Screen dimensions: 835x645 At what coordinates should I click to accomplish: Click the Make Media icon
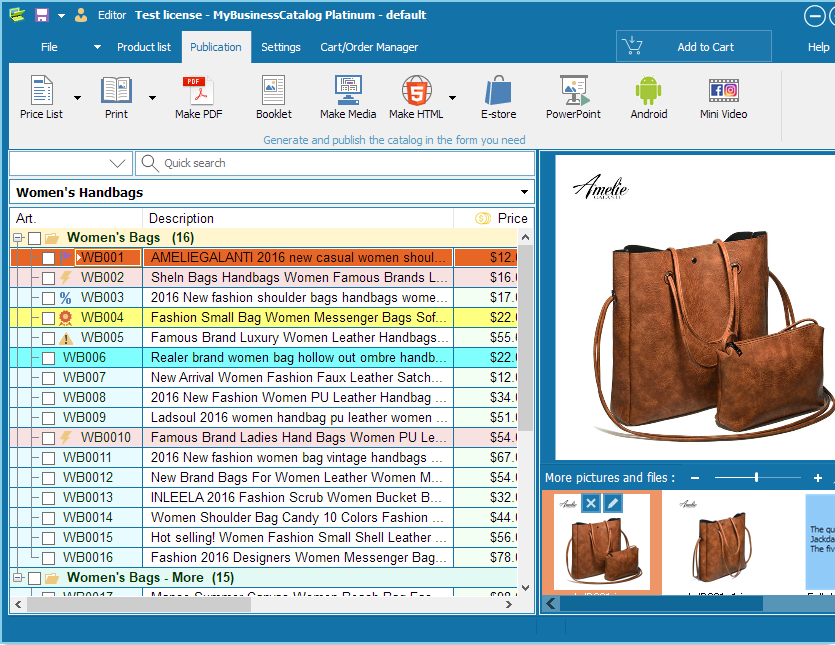(348, 97)
